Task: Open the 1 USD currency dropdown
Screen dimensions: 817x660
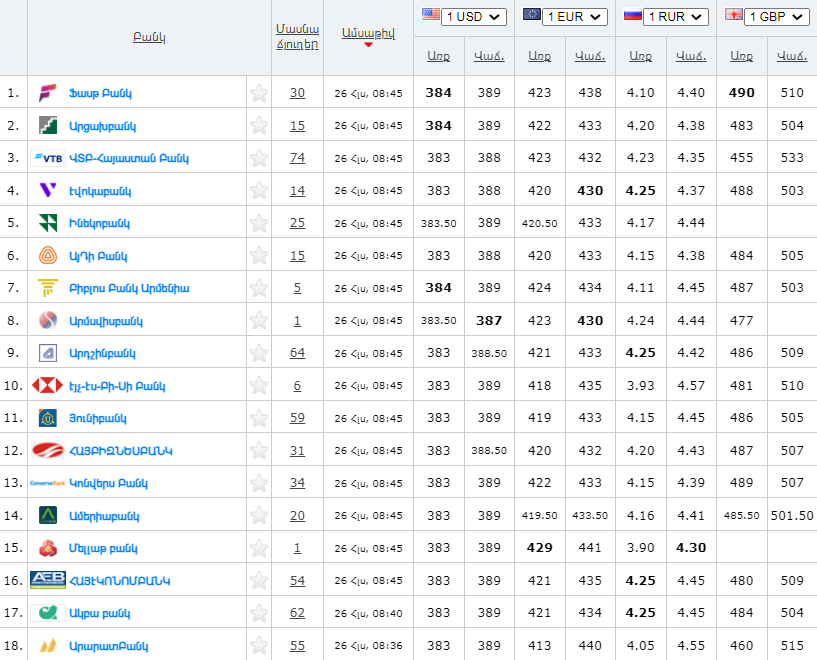Action: point(474,17)
